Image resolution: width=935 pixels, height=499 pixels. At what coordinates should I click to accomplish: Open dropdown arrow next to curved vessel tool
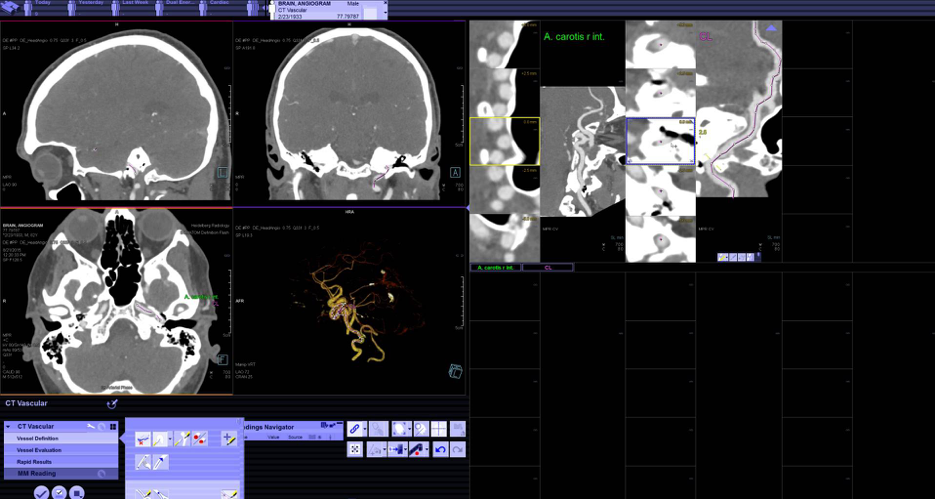tap(170, 439)
